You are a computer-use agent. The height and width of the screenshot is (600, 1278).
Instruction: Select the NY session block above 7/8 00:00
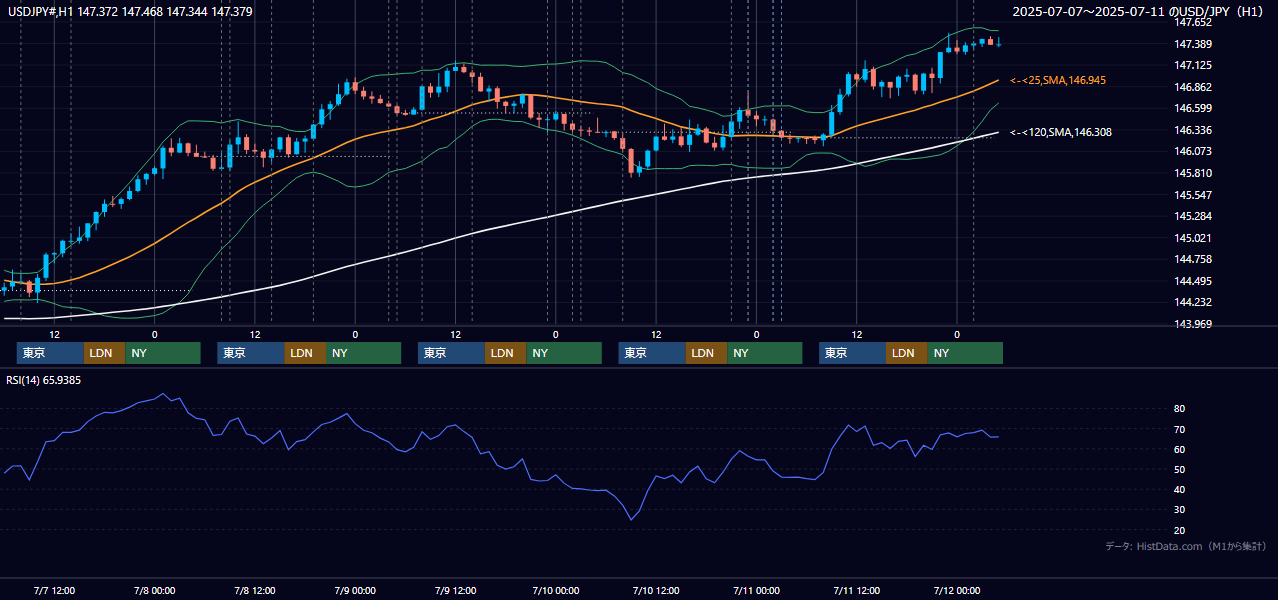pyautogui.click(x=163, y=353)
